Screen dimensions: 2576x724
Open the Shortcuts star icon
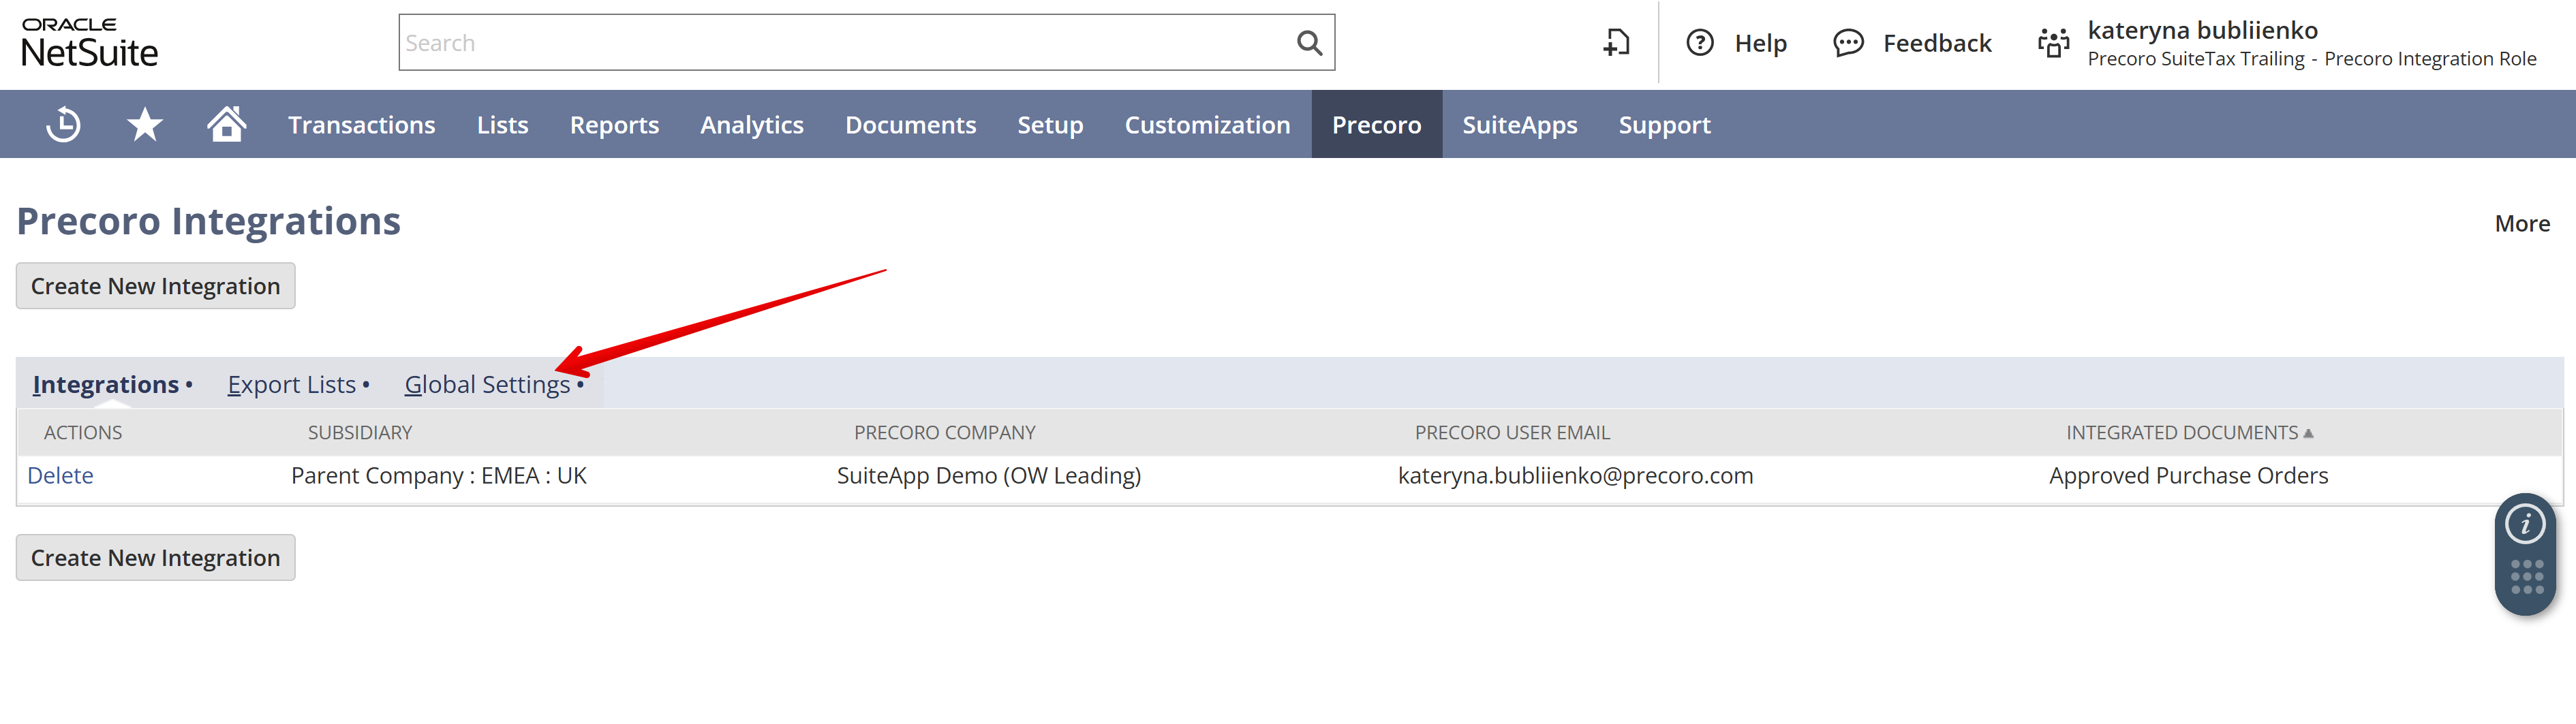[x=145, y=125]
